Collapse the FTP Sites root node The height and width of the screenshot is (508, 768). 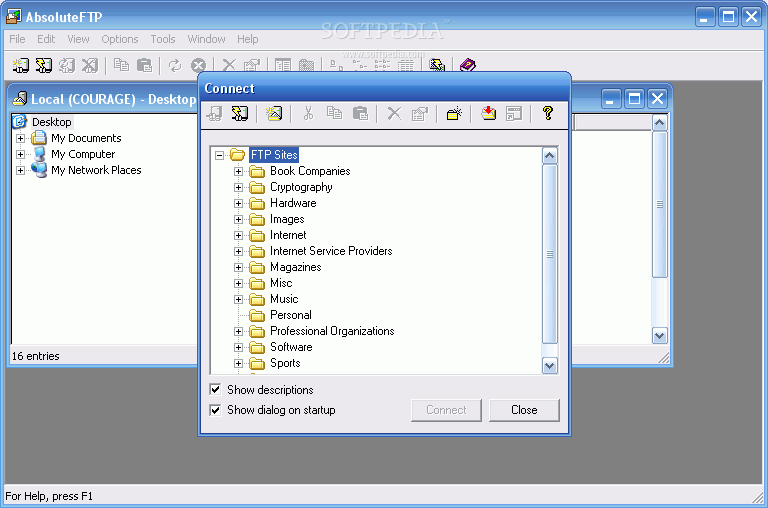click(219, 155)
